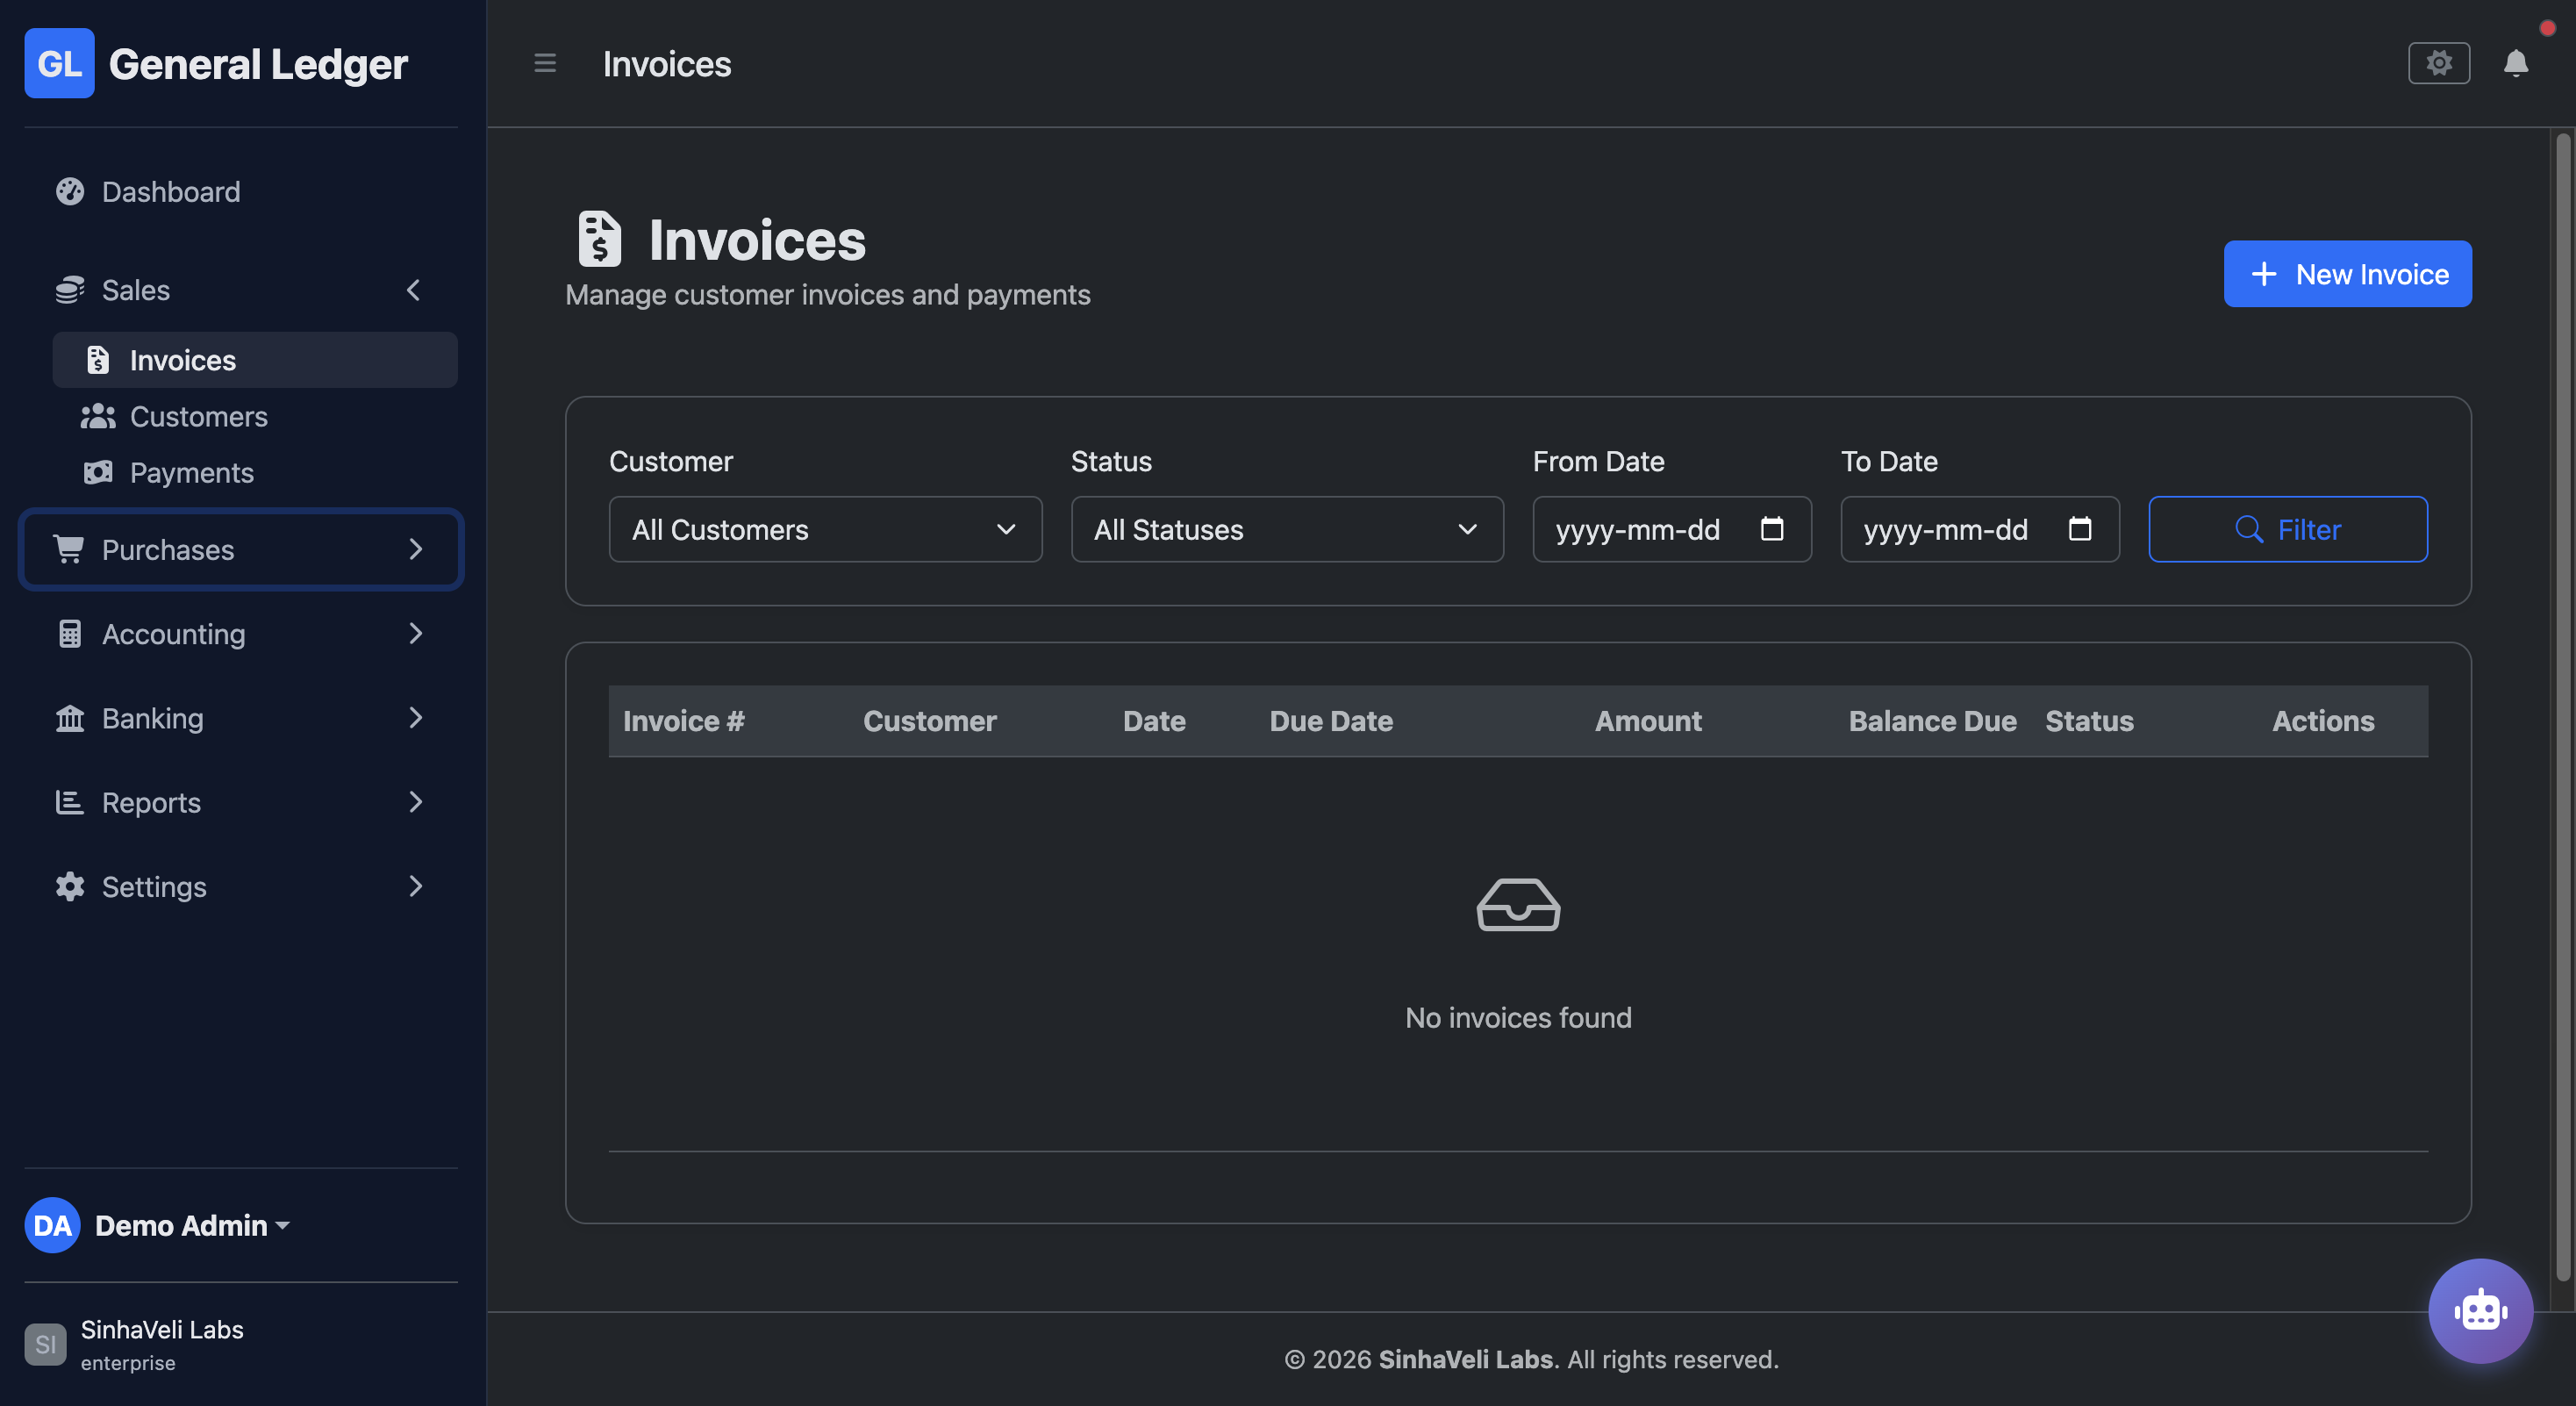Expand the Settings menu chevron
This screenshot has height=1406, width=2576.
coord(415,886)
